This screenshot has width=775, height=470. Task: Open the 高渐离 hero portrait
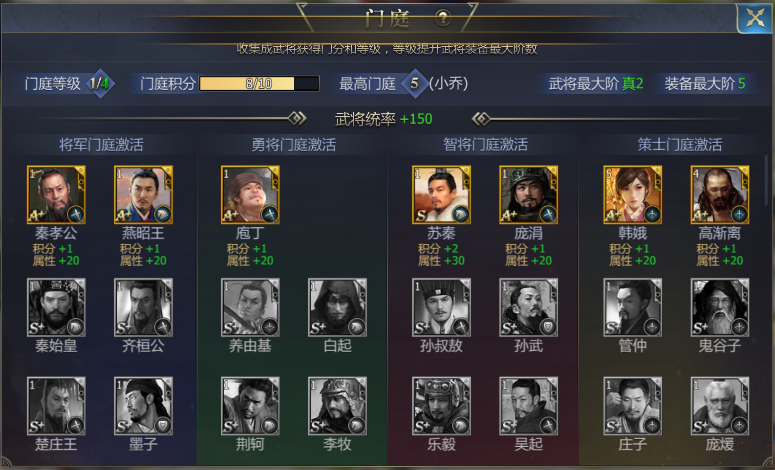tap(720, 195)
